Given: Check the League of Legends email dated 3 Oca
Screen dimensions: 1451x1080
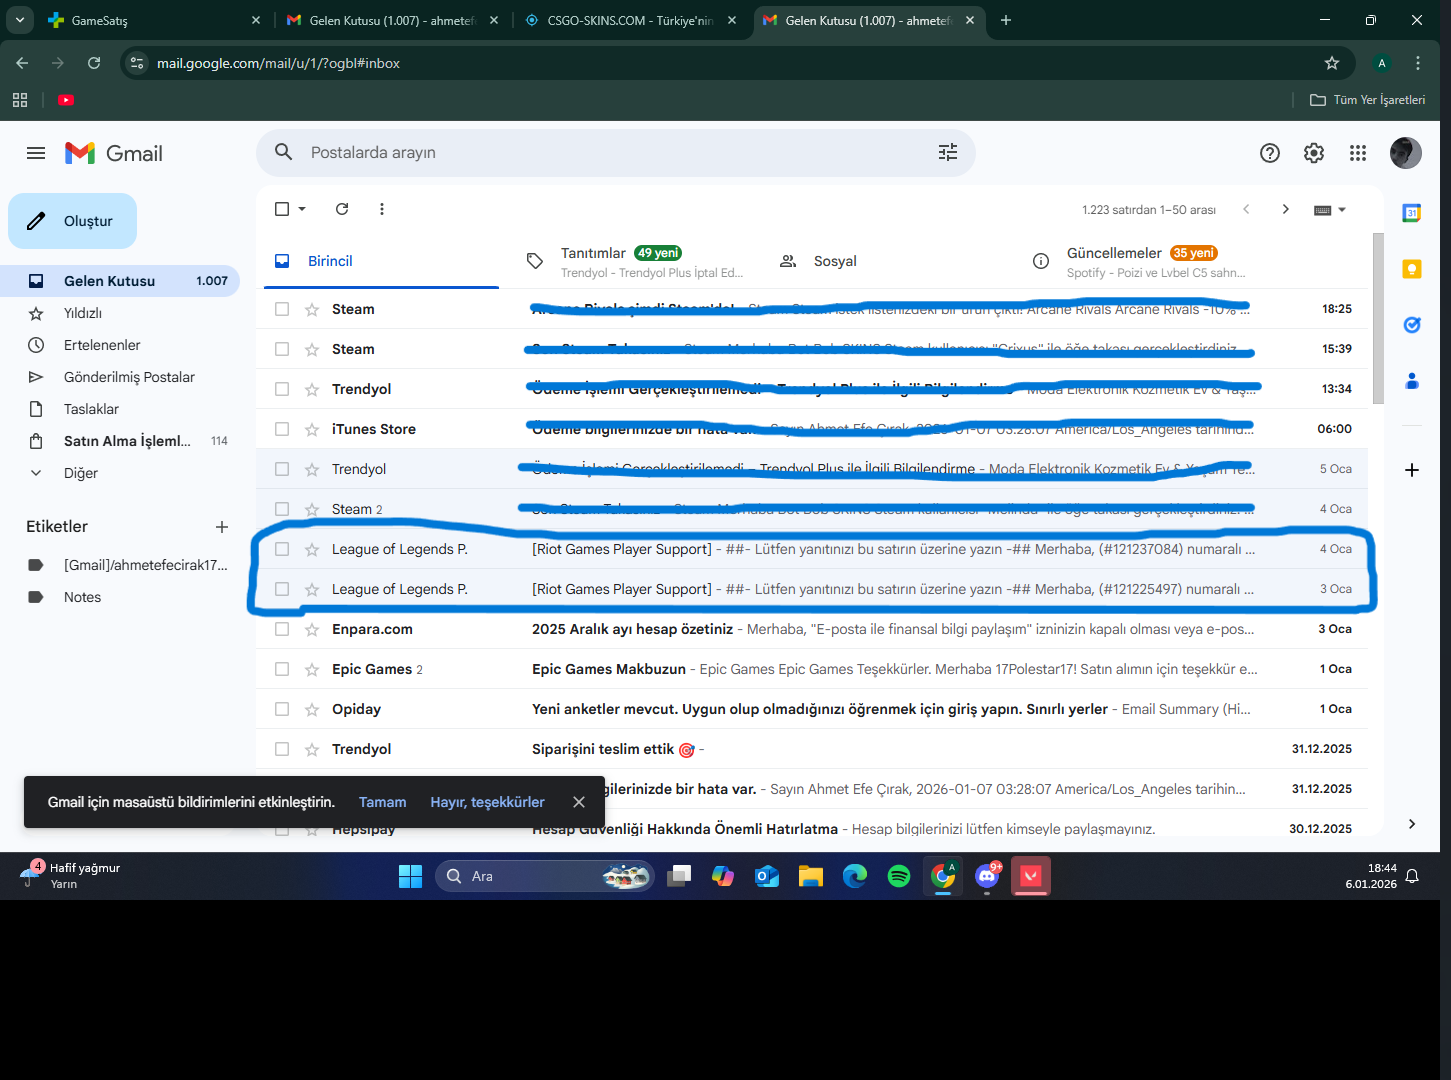Looking at the screenshot, I should 282,589.
